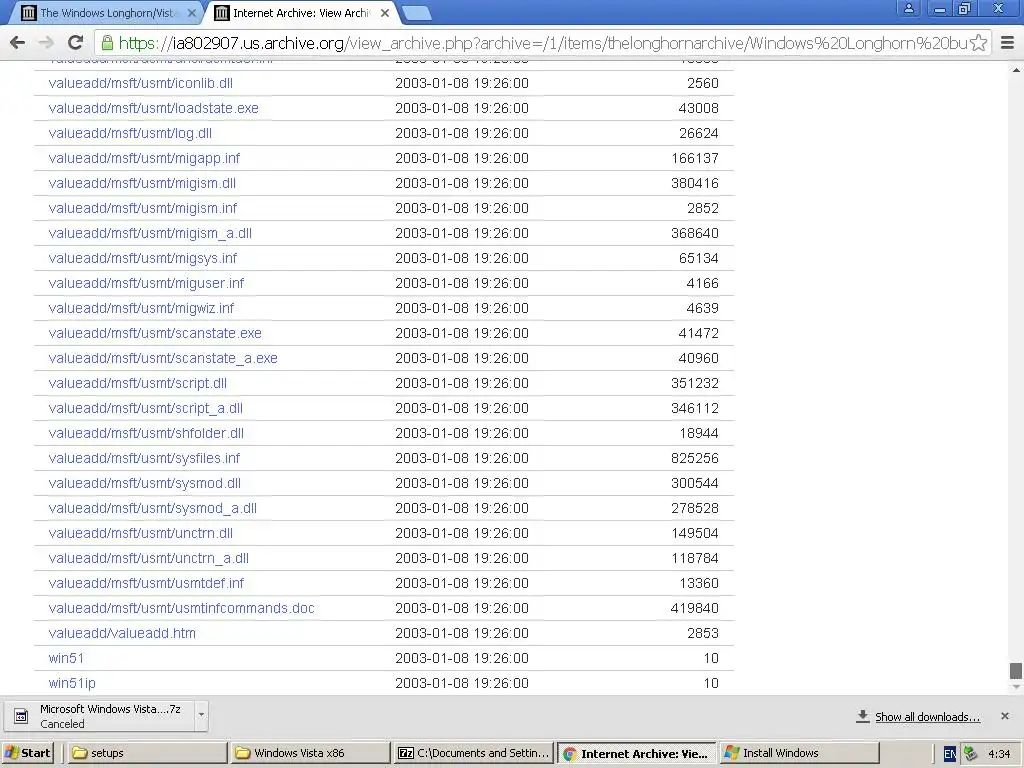Viewport: 1024px width, 768px height.
Task: Open the win51ip file link
Action: coord(72,683)
